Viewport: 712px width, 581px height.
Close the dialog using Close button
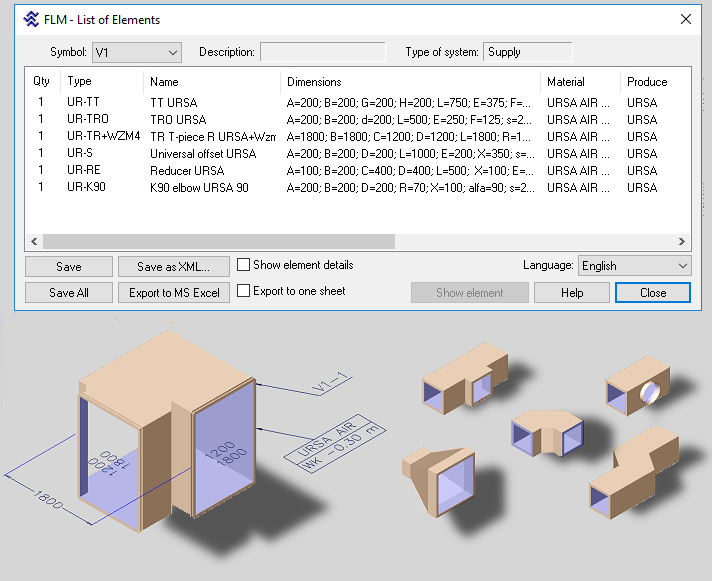653,293
